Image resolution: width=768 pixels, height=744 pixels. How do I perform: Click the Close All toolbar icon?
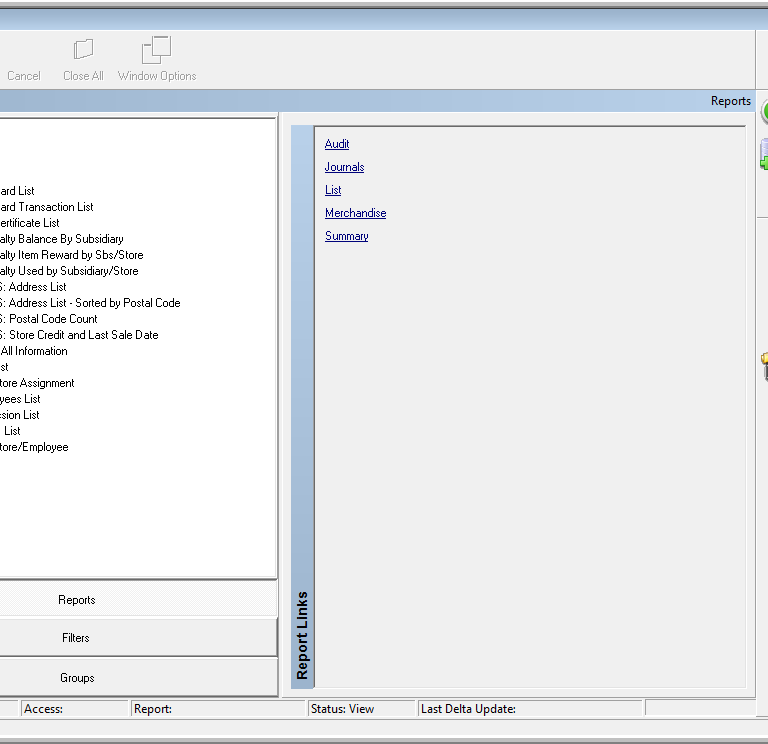click(83, 49)
